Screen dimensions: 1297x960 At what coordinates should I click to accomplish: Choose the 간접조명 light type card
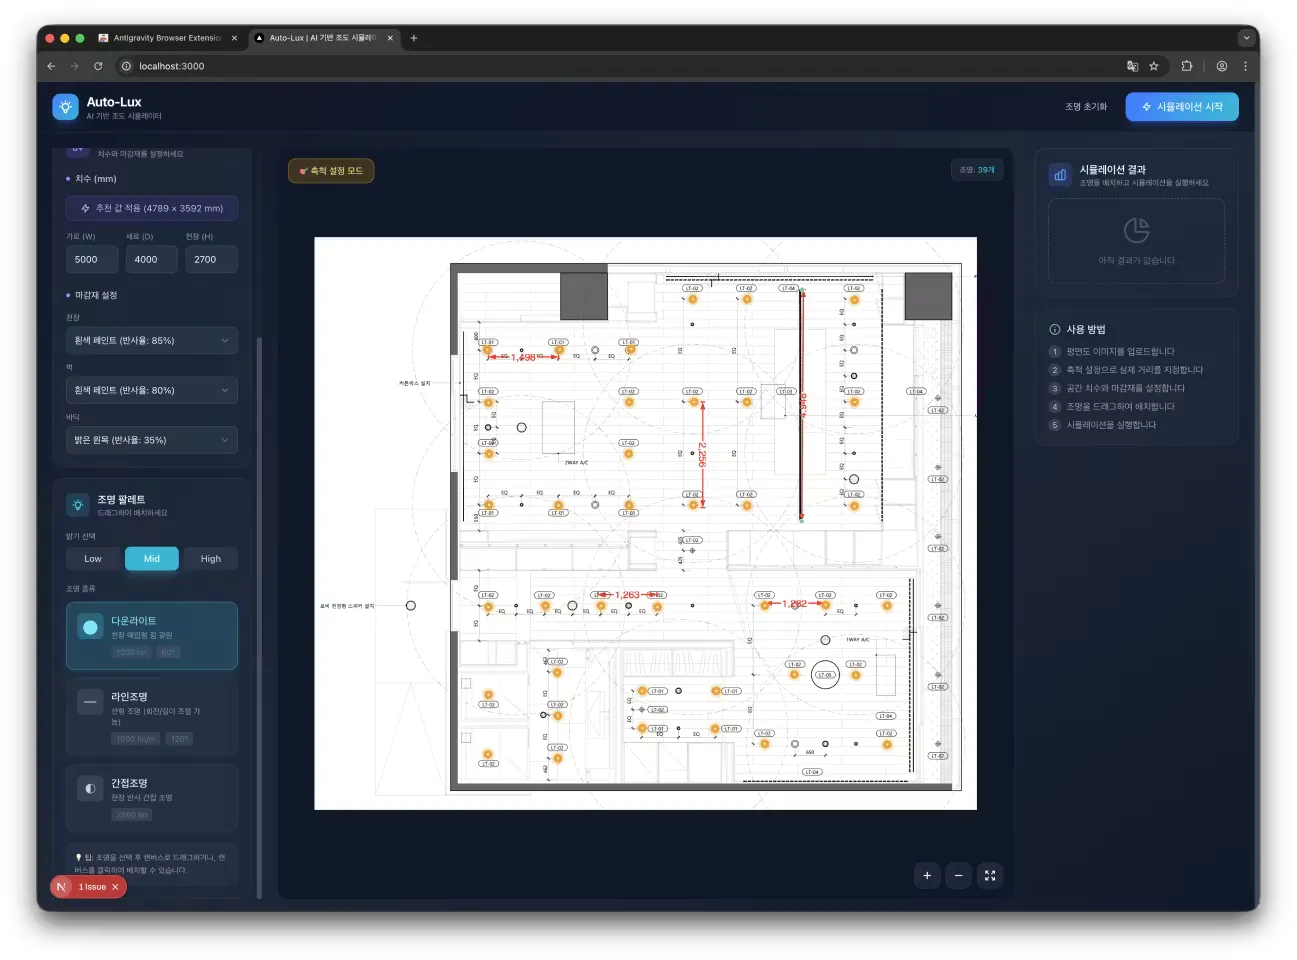tap(152, 798)
